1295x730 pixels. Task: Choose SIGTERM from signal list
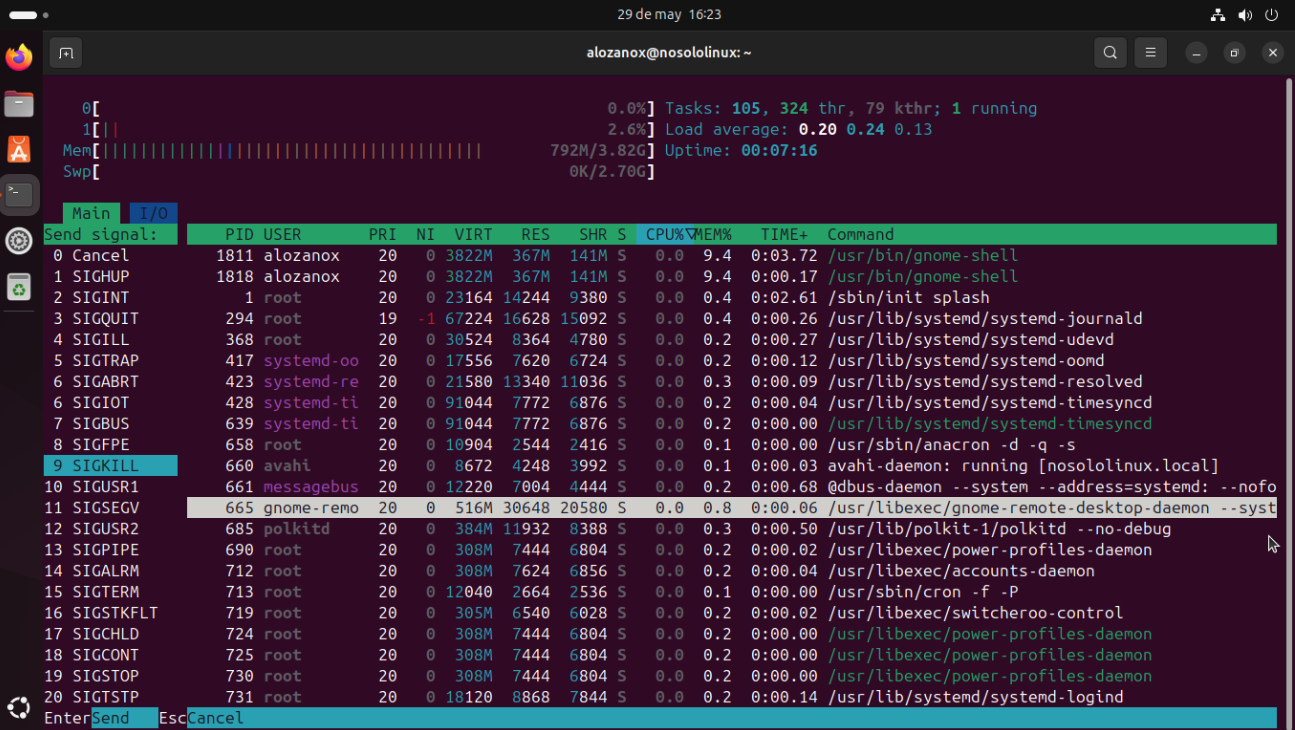pyautogui.click(x=105, y=592)
